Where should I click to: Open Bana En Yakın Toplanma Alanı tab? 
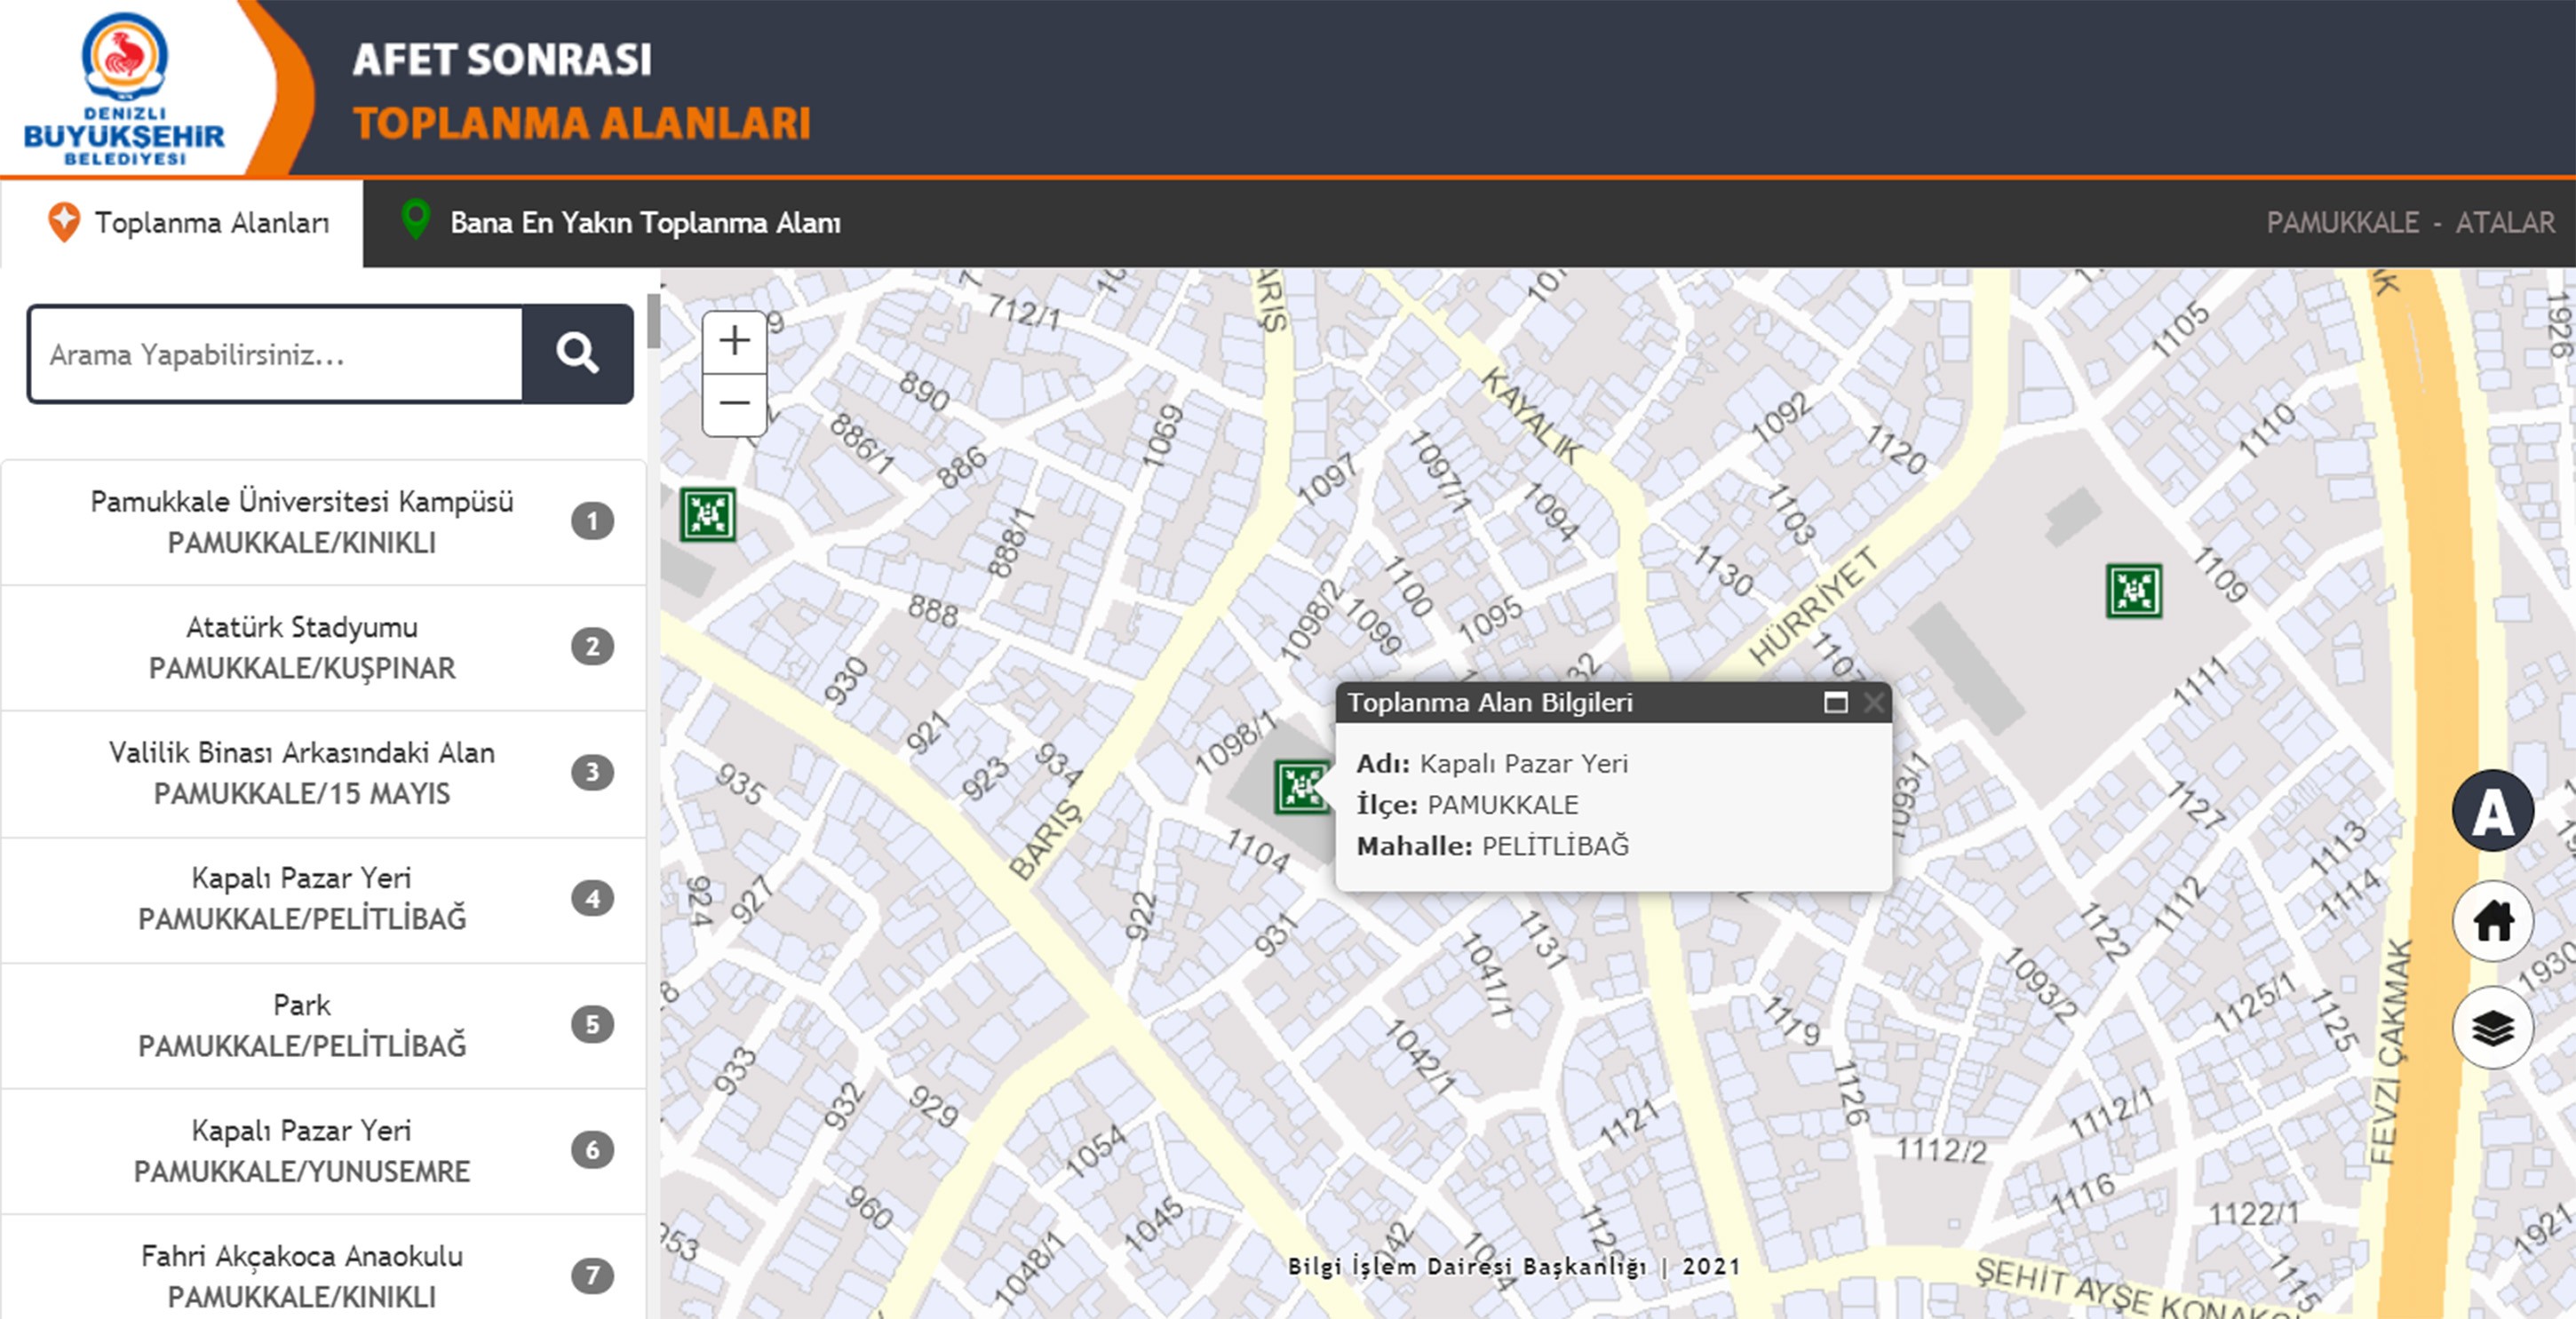(x=620, y=223)
